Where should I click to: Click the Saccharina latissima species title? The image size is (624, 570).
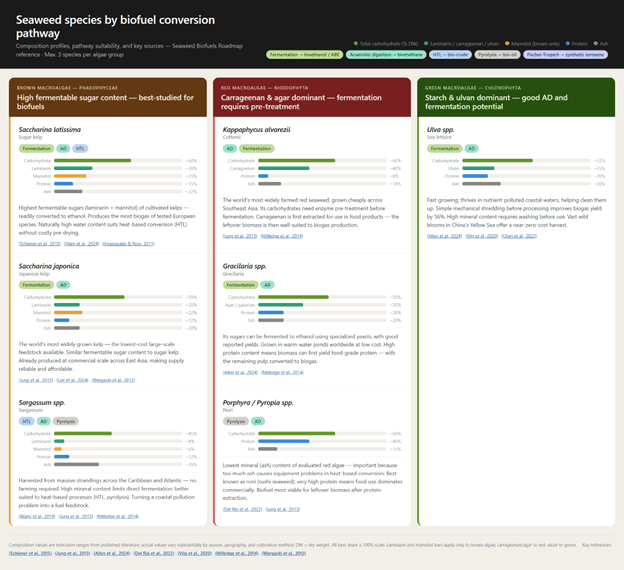pos(50,129)
